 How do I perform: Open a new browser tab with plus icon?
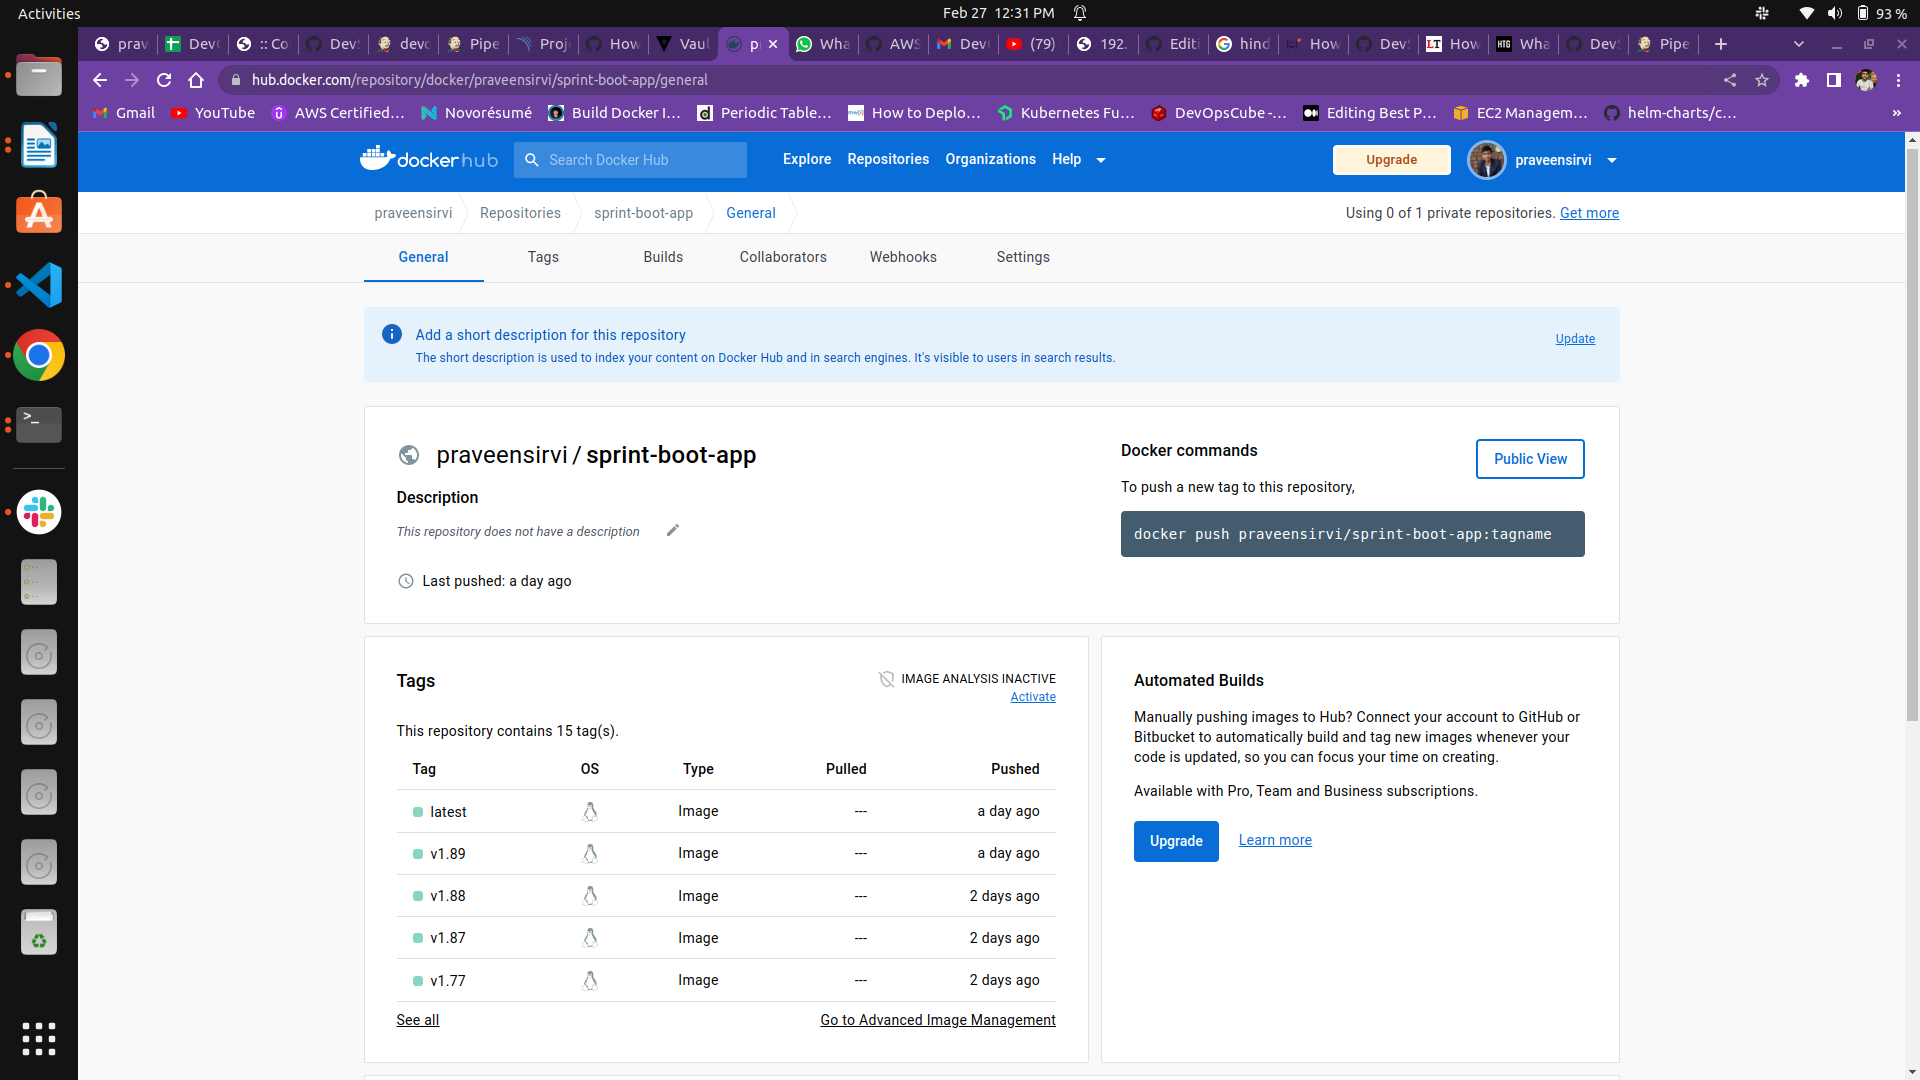click(1721, 44)
